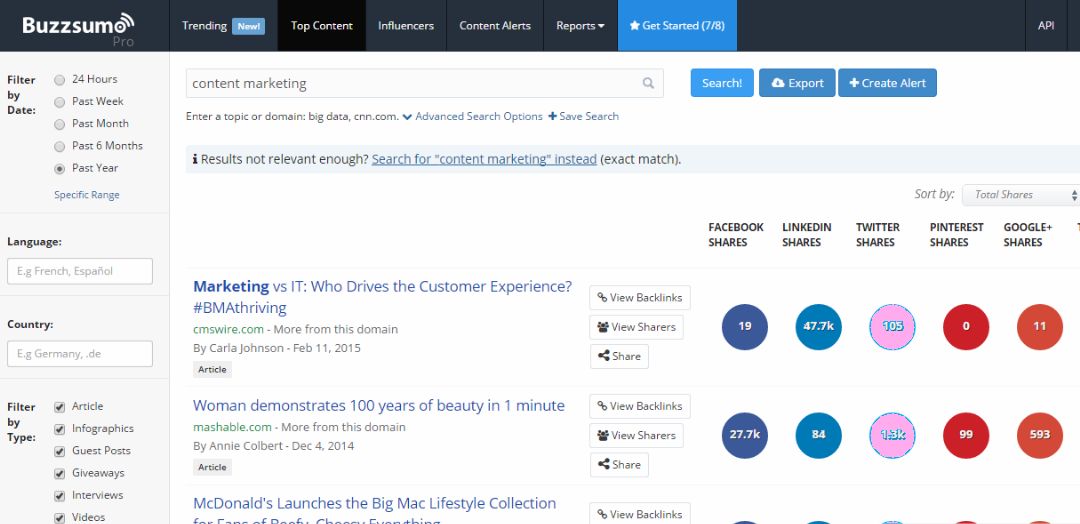Open the Influencers tab
Screen dimensions: 1080x524
[x=406, y=25]
